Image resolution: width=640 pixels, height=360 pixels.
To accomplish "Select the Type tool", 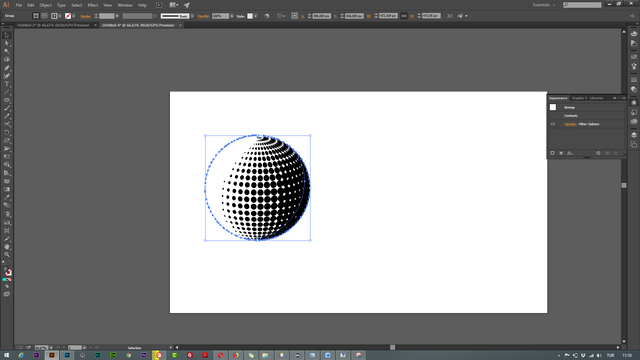I will point(7,84).
